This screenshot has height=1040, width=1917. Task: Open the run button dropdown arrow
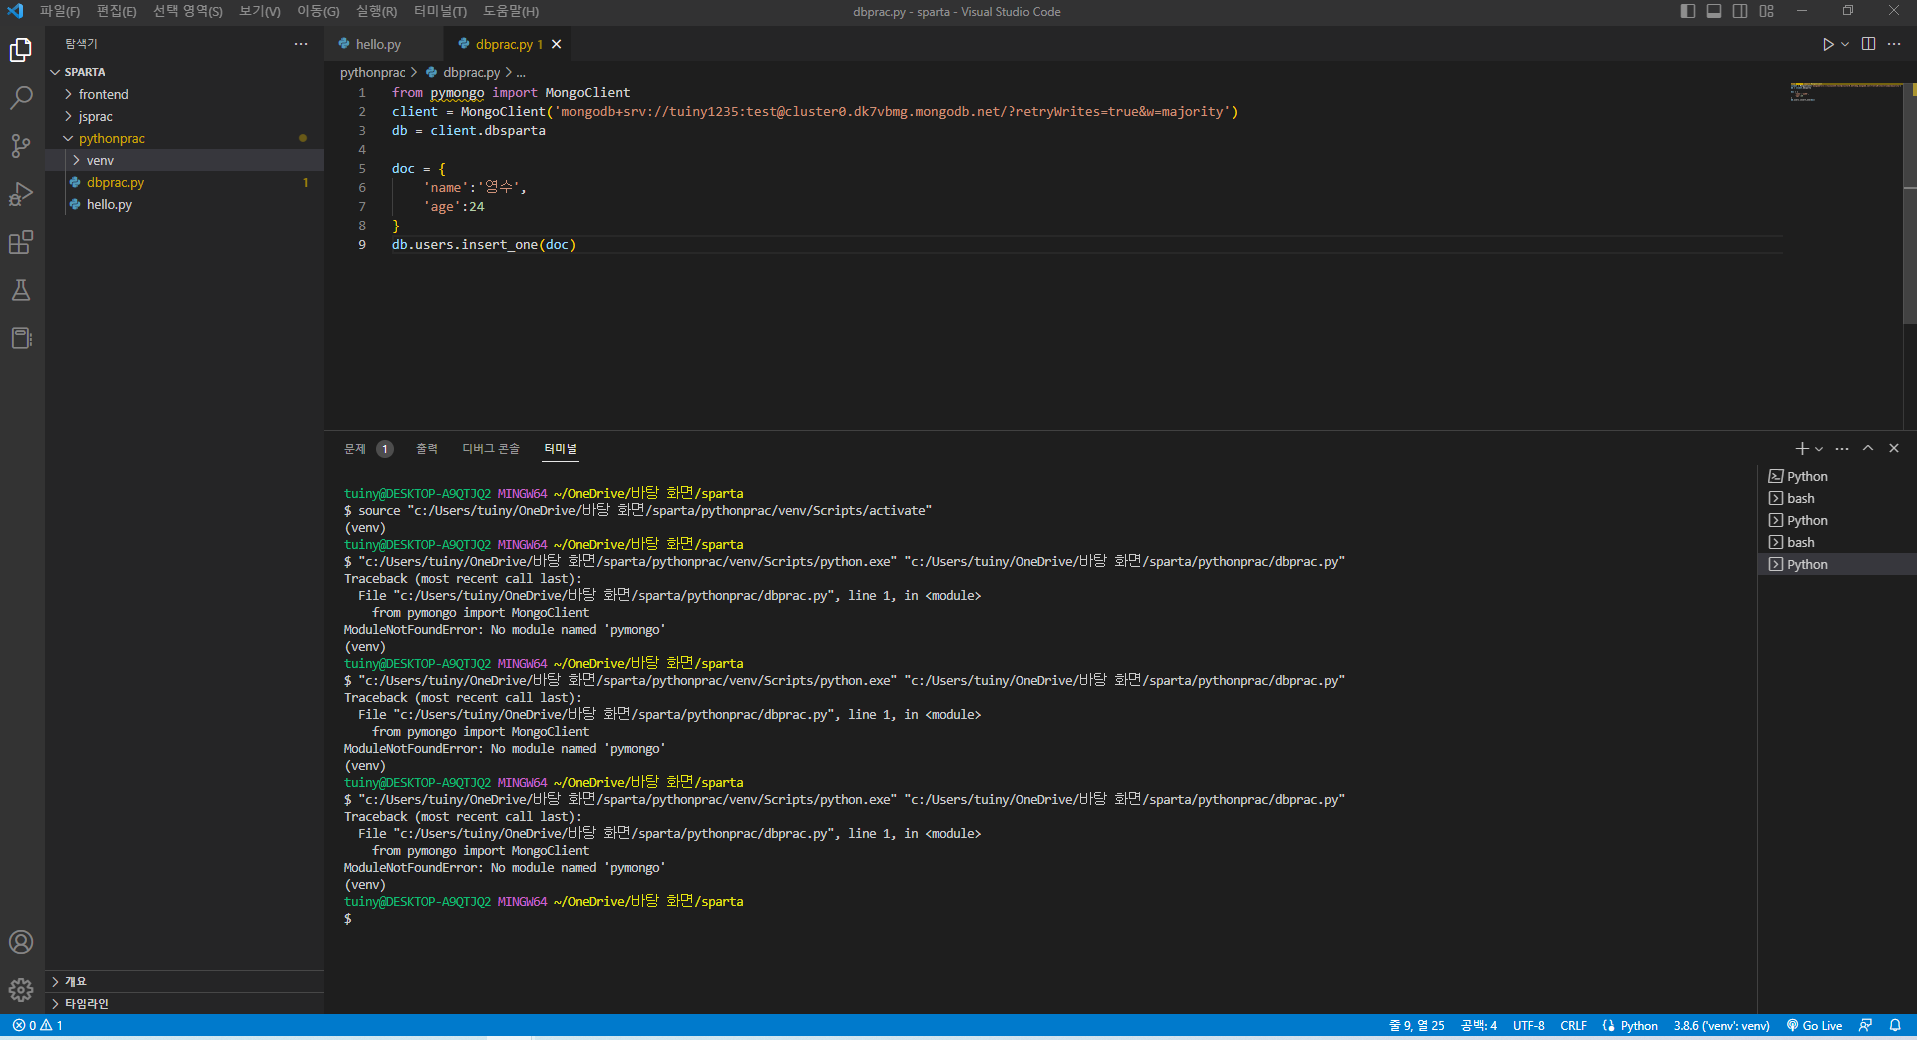point(1845,44)
